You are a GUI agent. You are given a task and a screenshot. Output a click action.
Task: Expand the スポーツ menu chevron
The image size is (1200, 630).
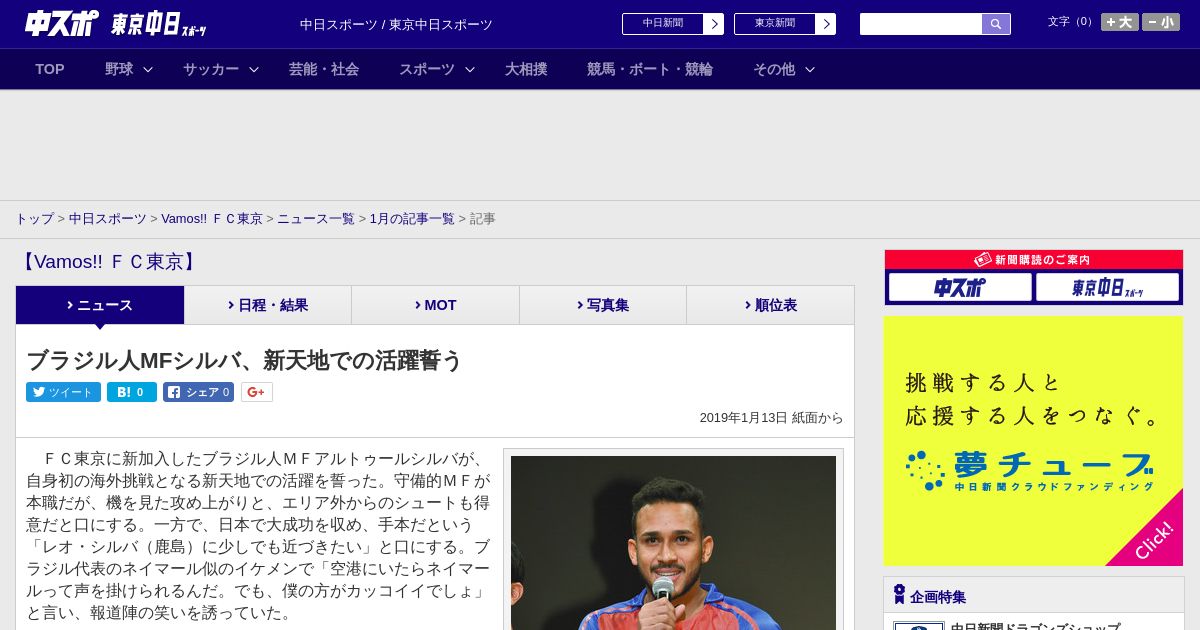[x=470, y=69]
